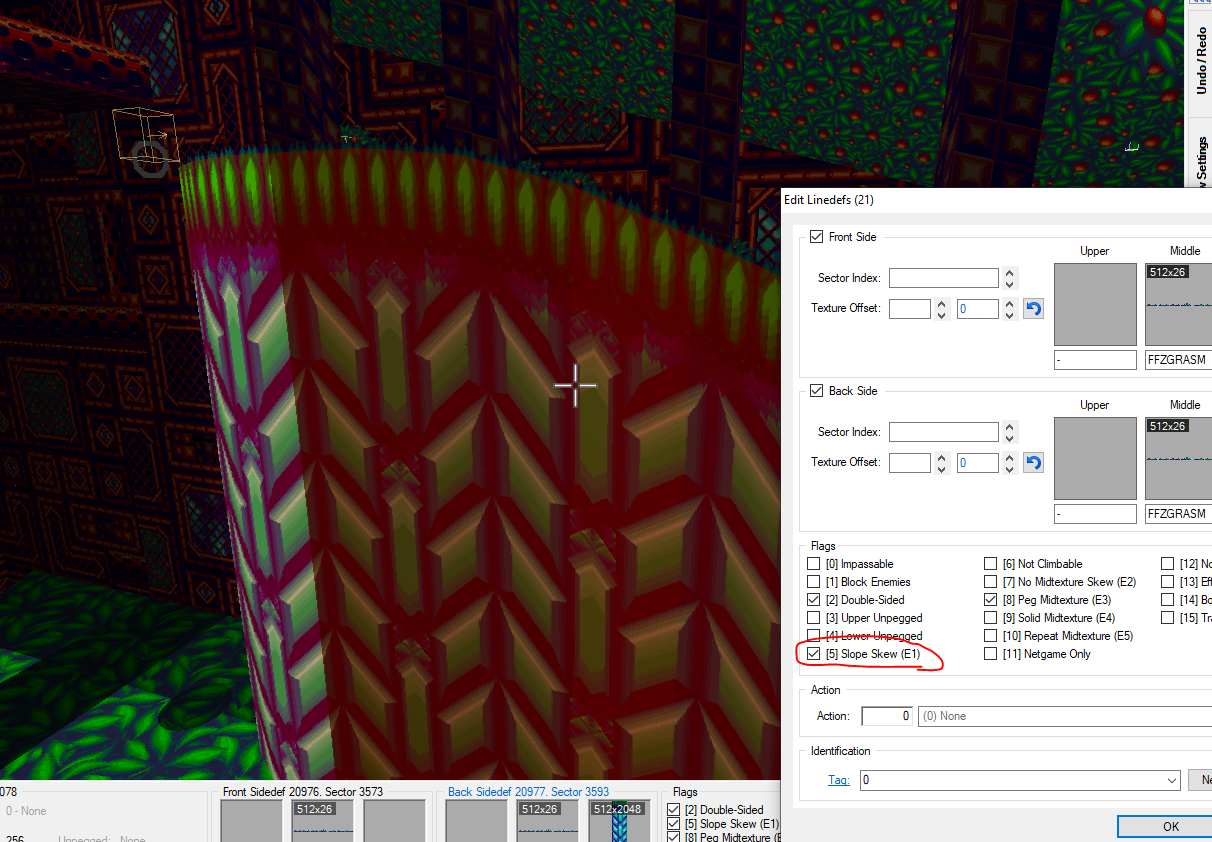Increase Front Side texture Y offset
The width and height of the screenshot is (1212, 842).
coord(1010,304)
